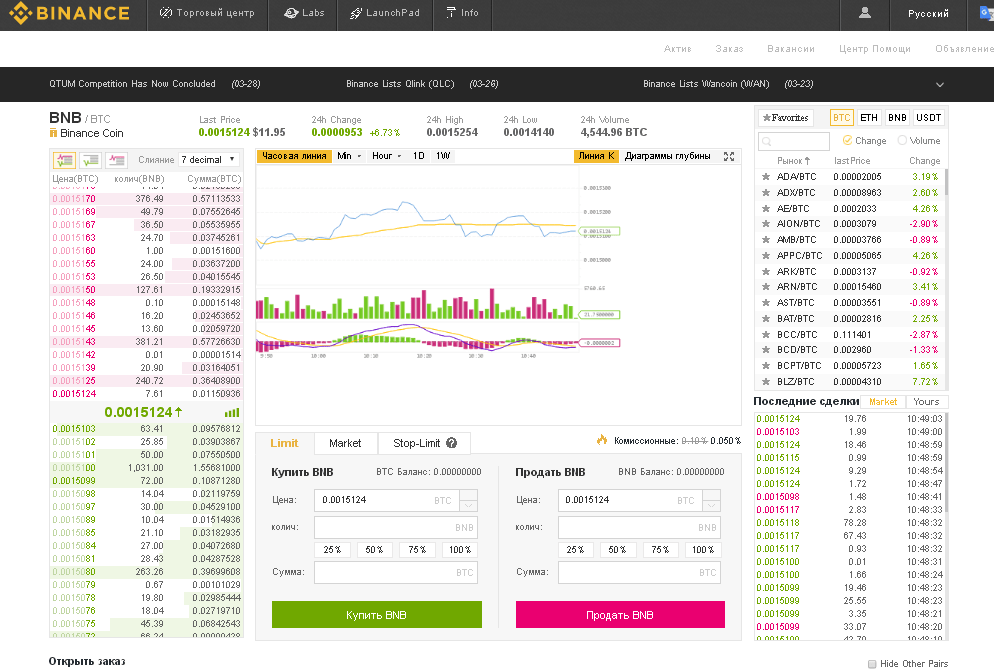Show buy orders only view icon
Screen dimensions: 994x669
pos(91,160)
